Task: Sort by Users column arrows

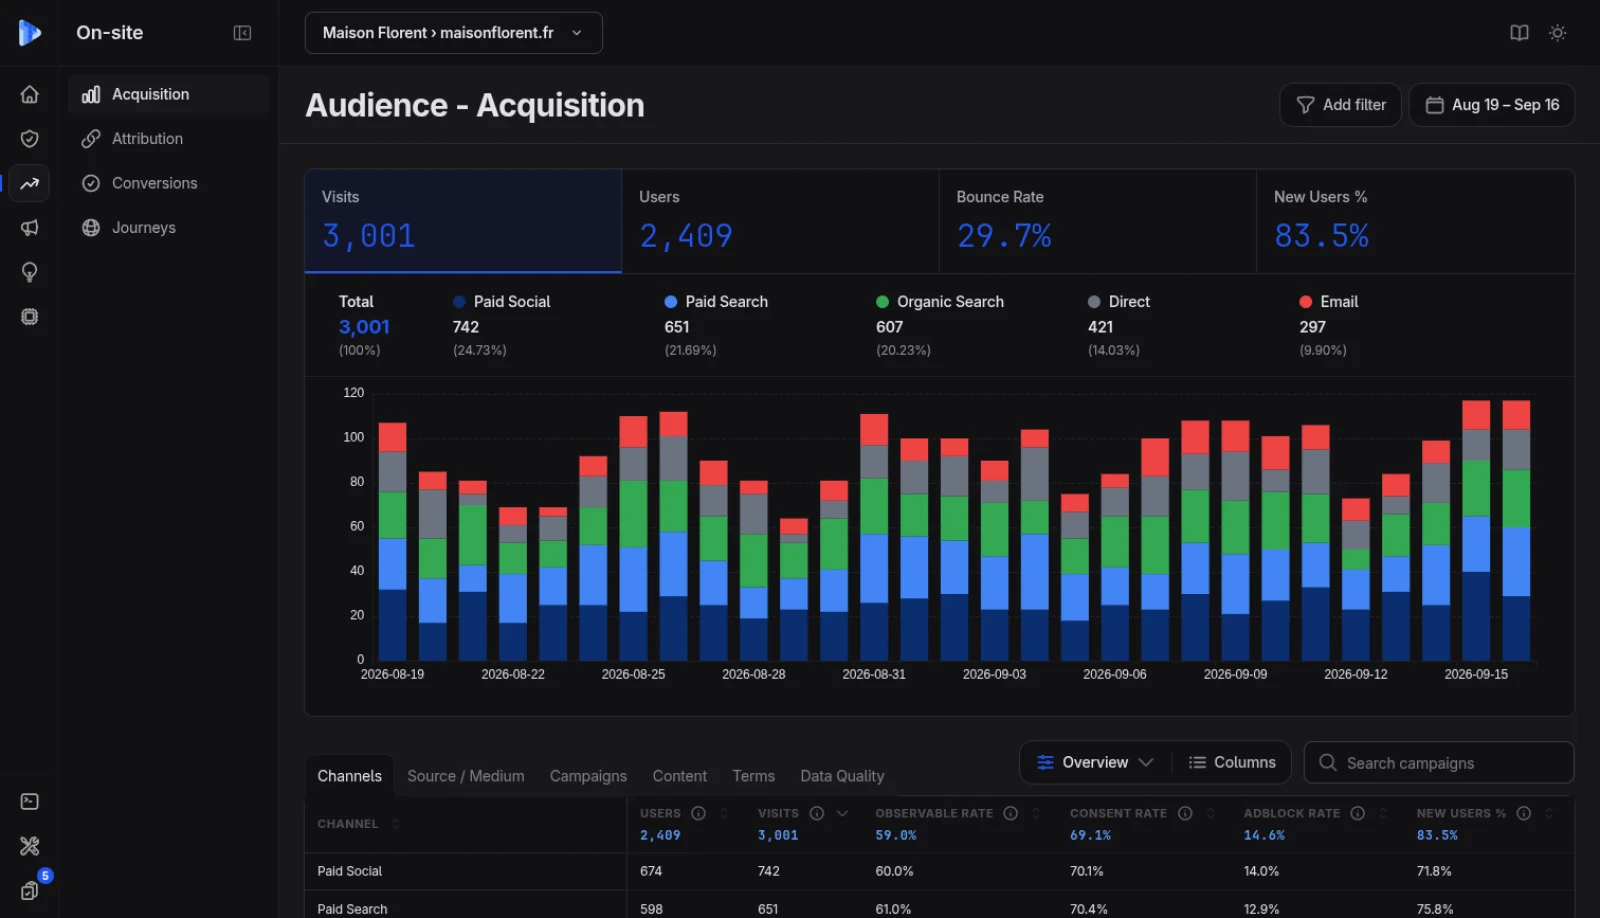Action: coord(724,813)
